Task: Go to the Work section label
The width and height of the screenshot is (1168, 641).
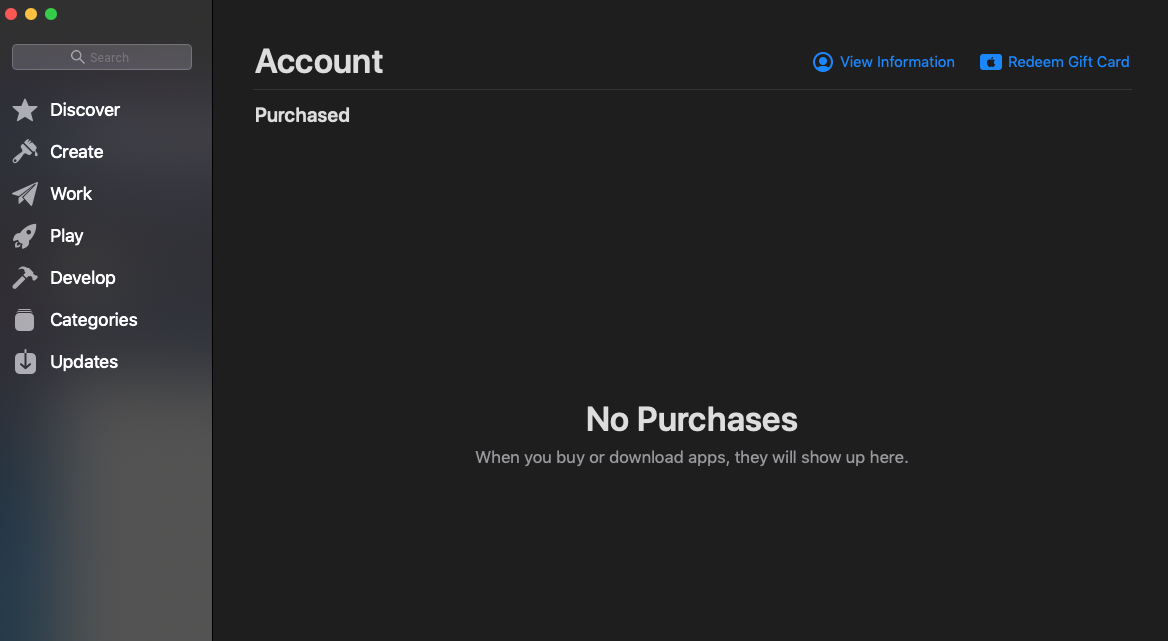Action: click(71, 194)
